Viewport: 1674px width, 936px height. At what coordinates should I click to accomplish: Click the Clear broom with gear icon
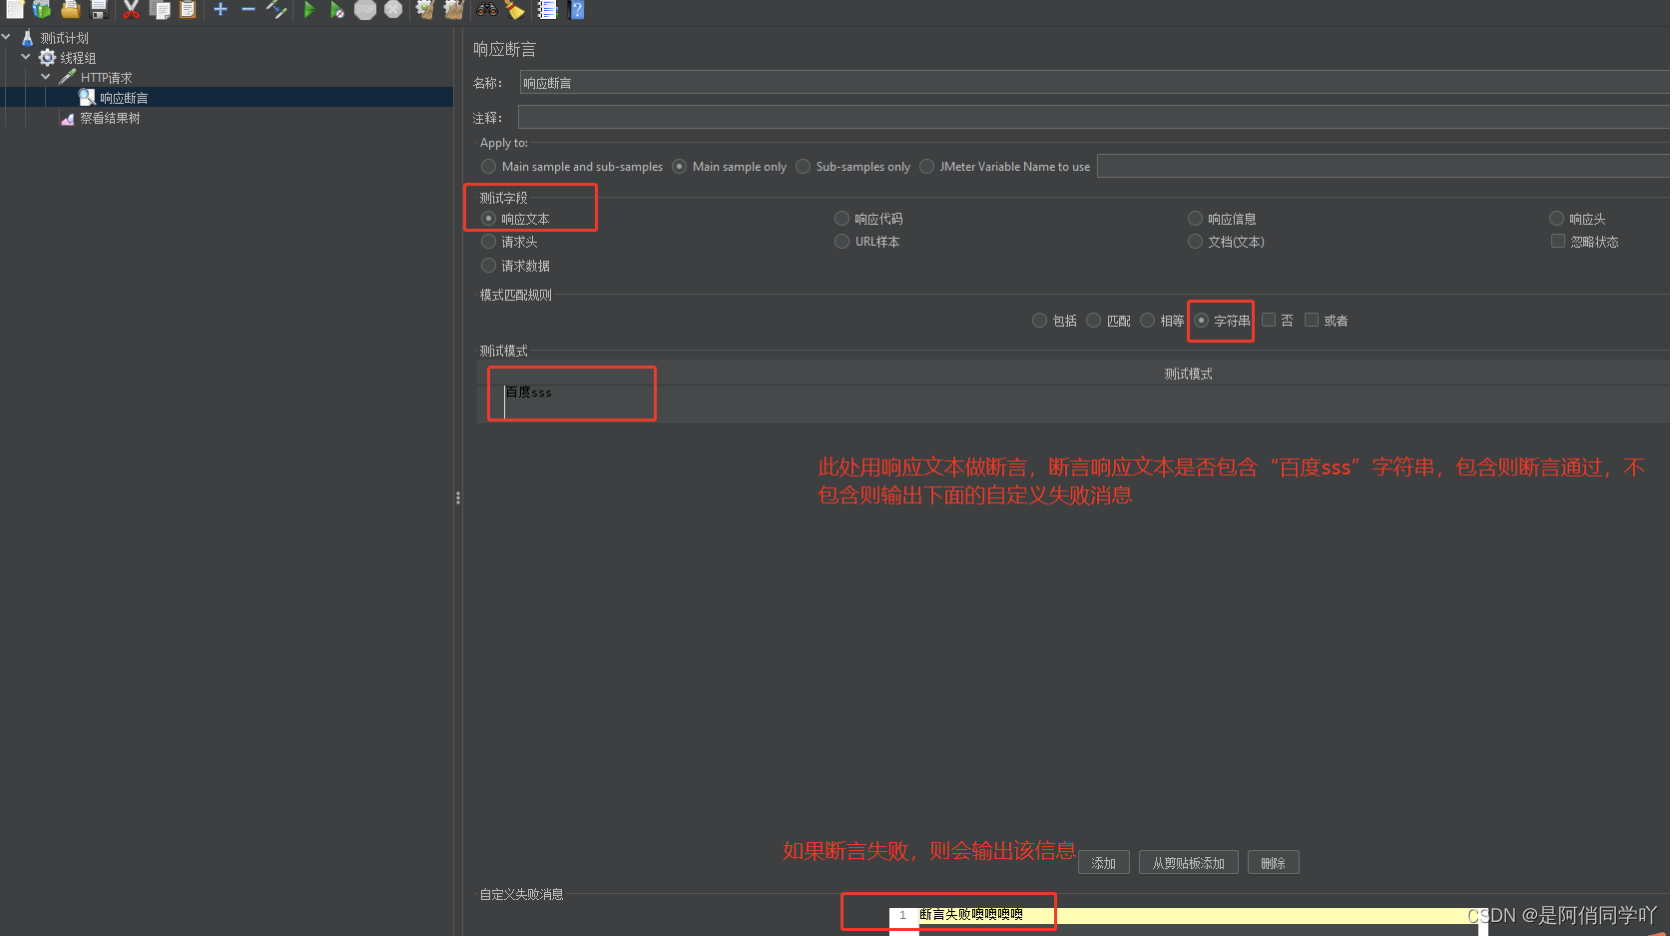[425, 9]
